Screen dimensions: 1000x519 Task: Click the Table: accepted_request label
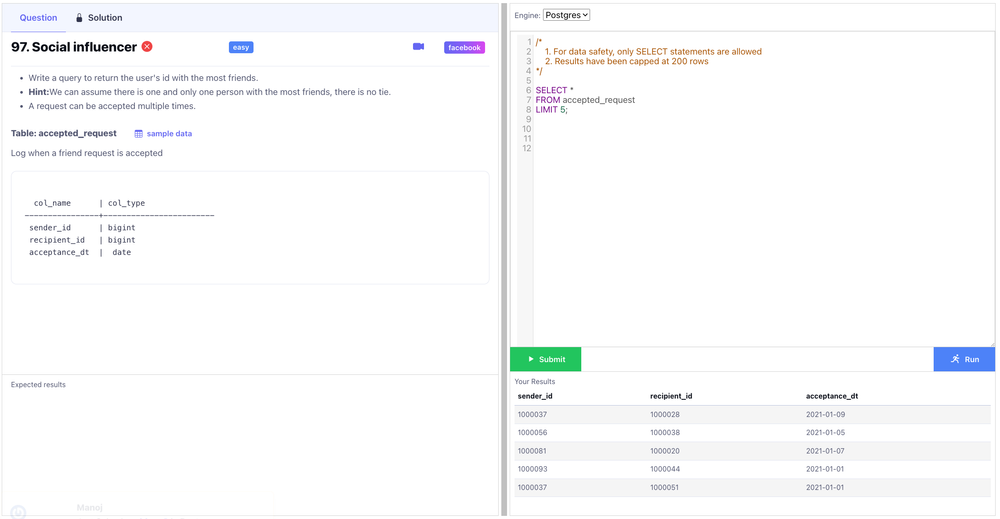tap(64, 133)
